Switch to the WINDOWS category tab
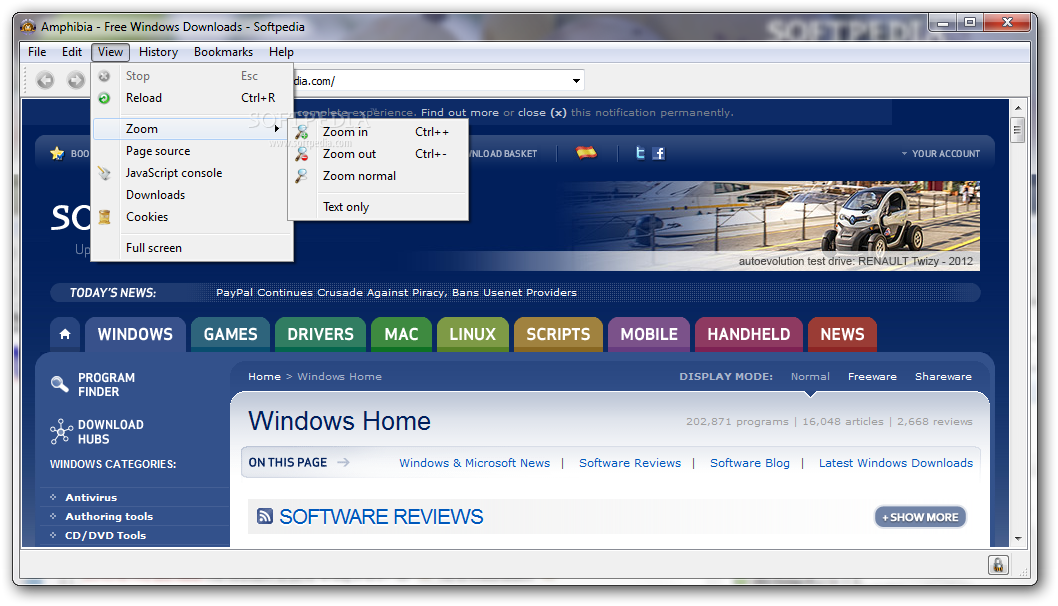 tap(135, 334)
